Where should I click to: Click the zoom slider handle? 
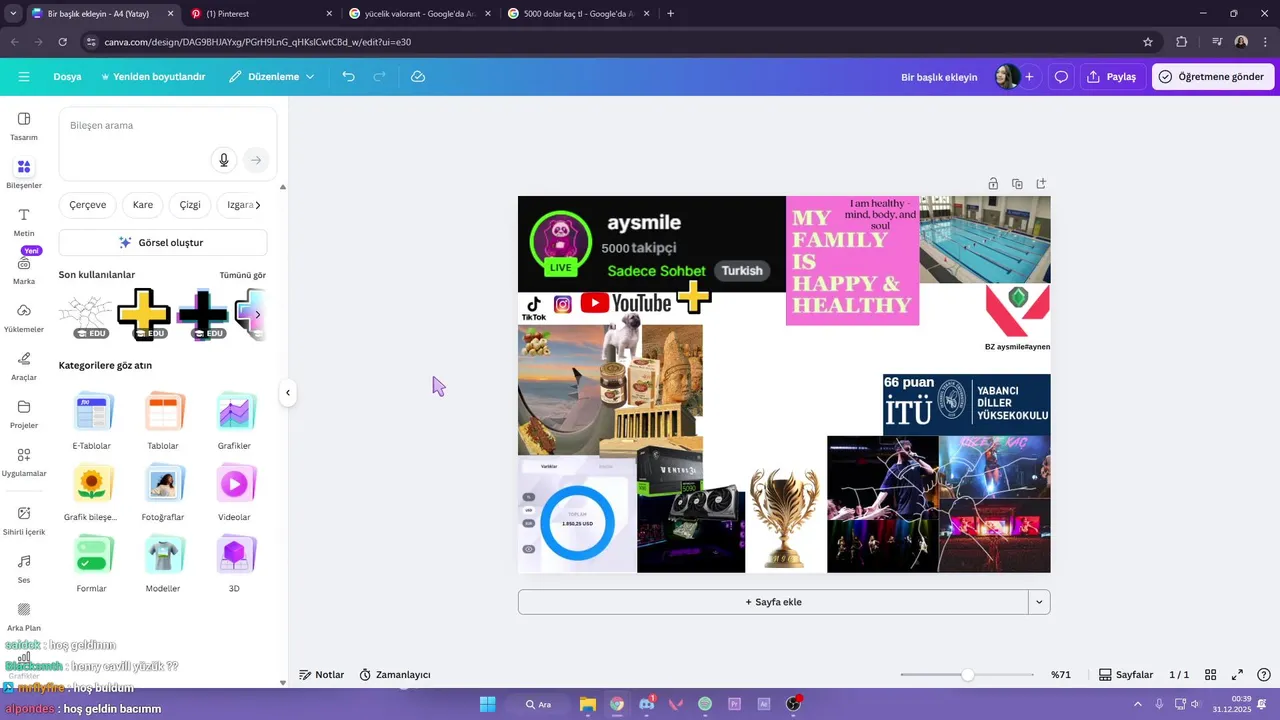point(967,675)
